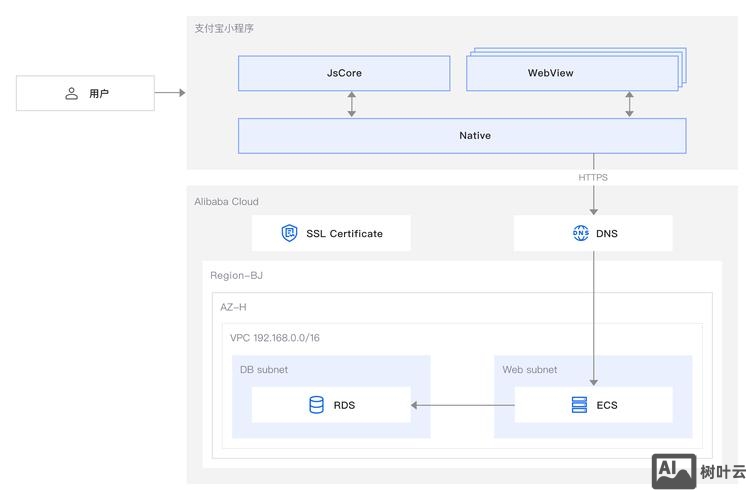Click the RDS database cylinder icon
Screen dimensions: 754x500
pos(317,405)
